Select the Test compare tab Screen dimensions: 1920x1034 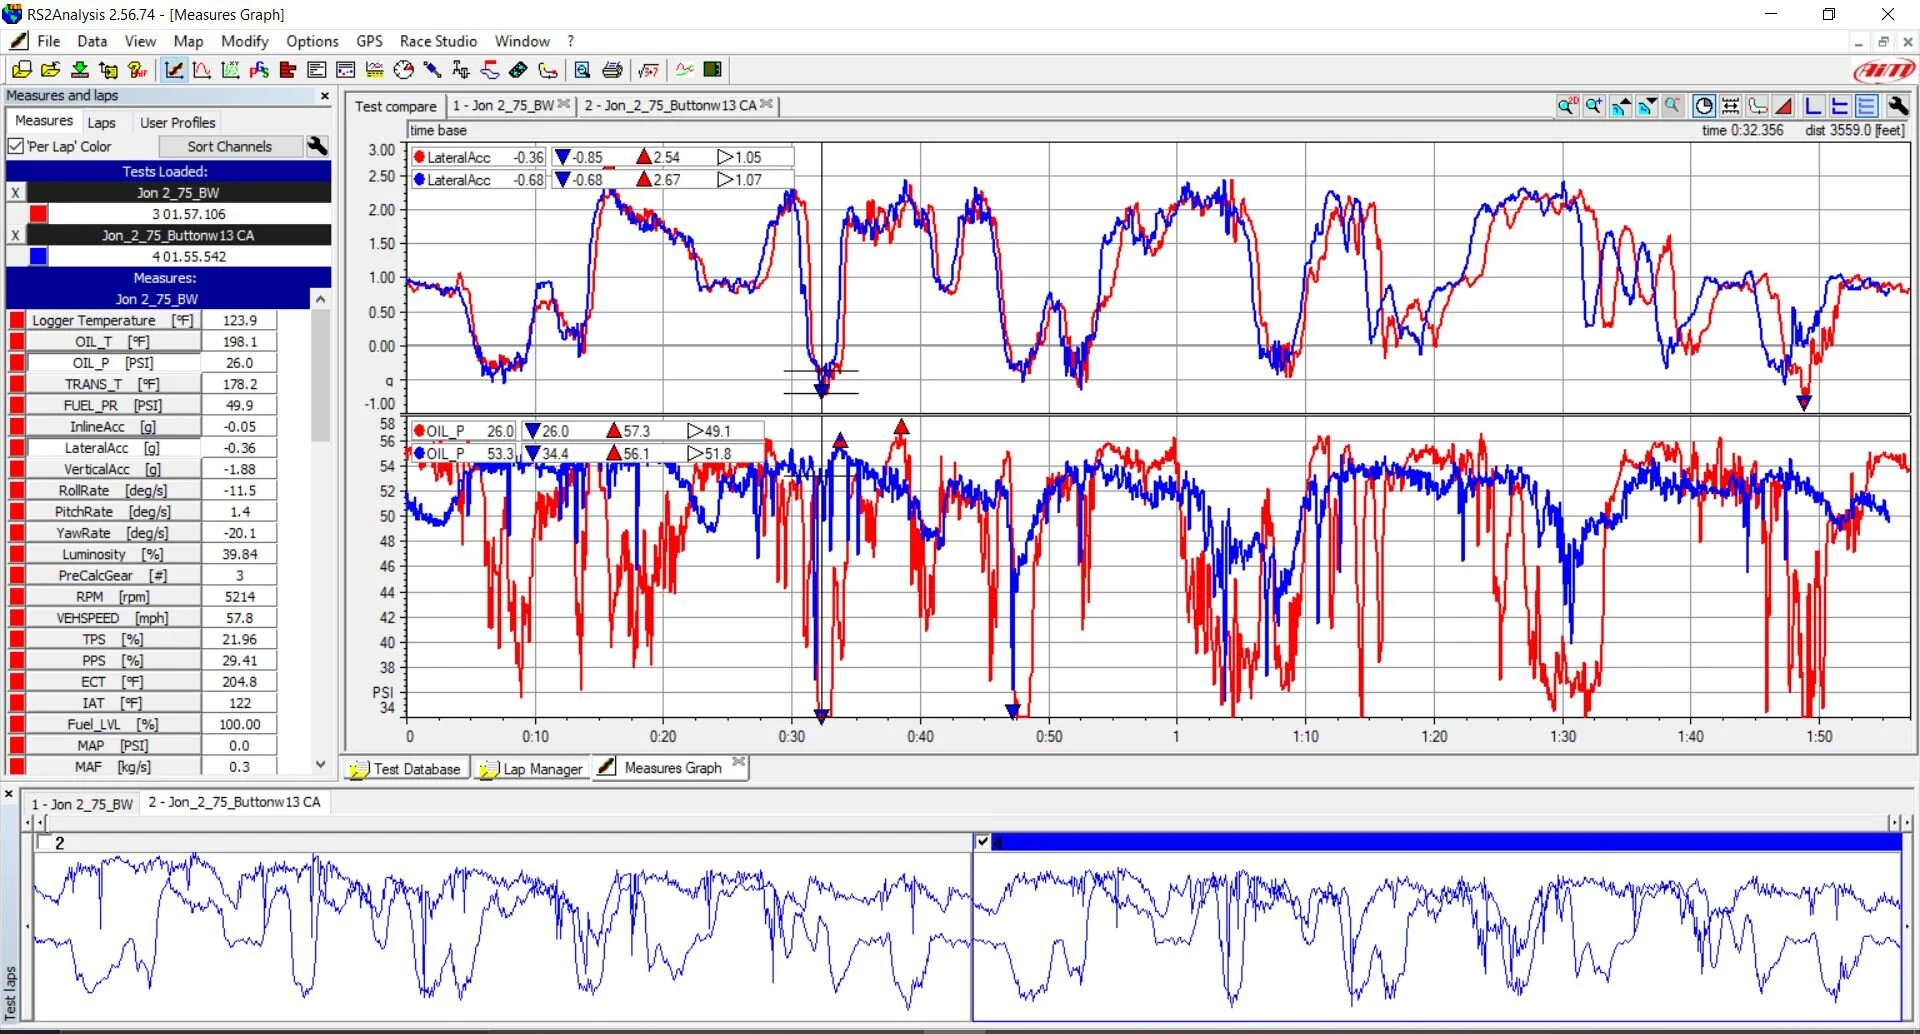pyautogui.click(x=395, y=106)
